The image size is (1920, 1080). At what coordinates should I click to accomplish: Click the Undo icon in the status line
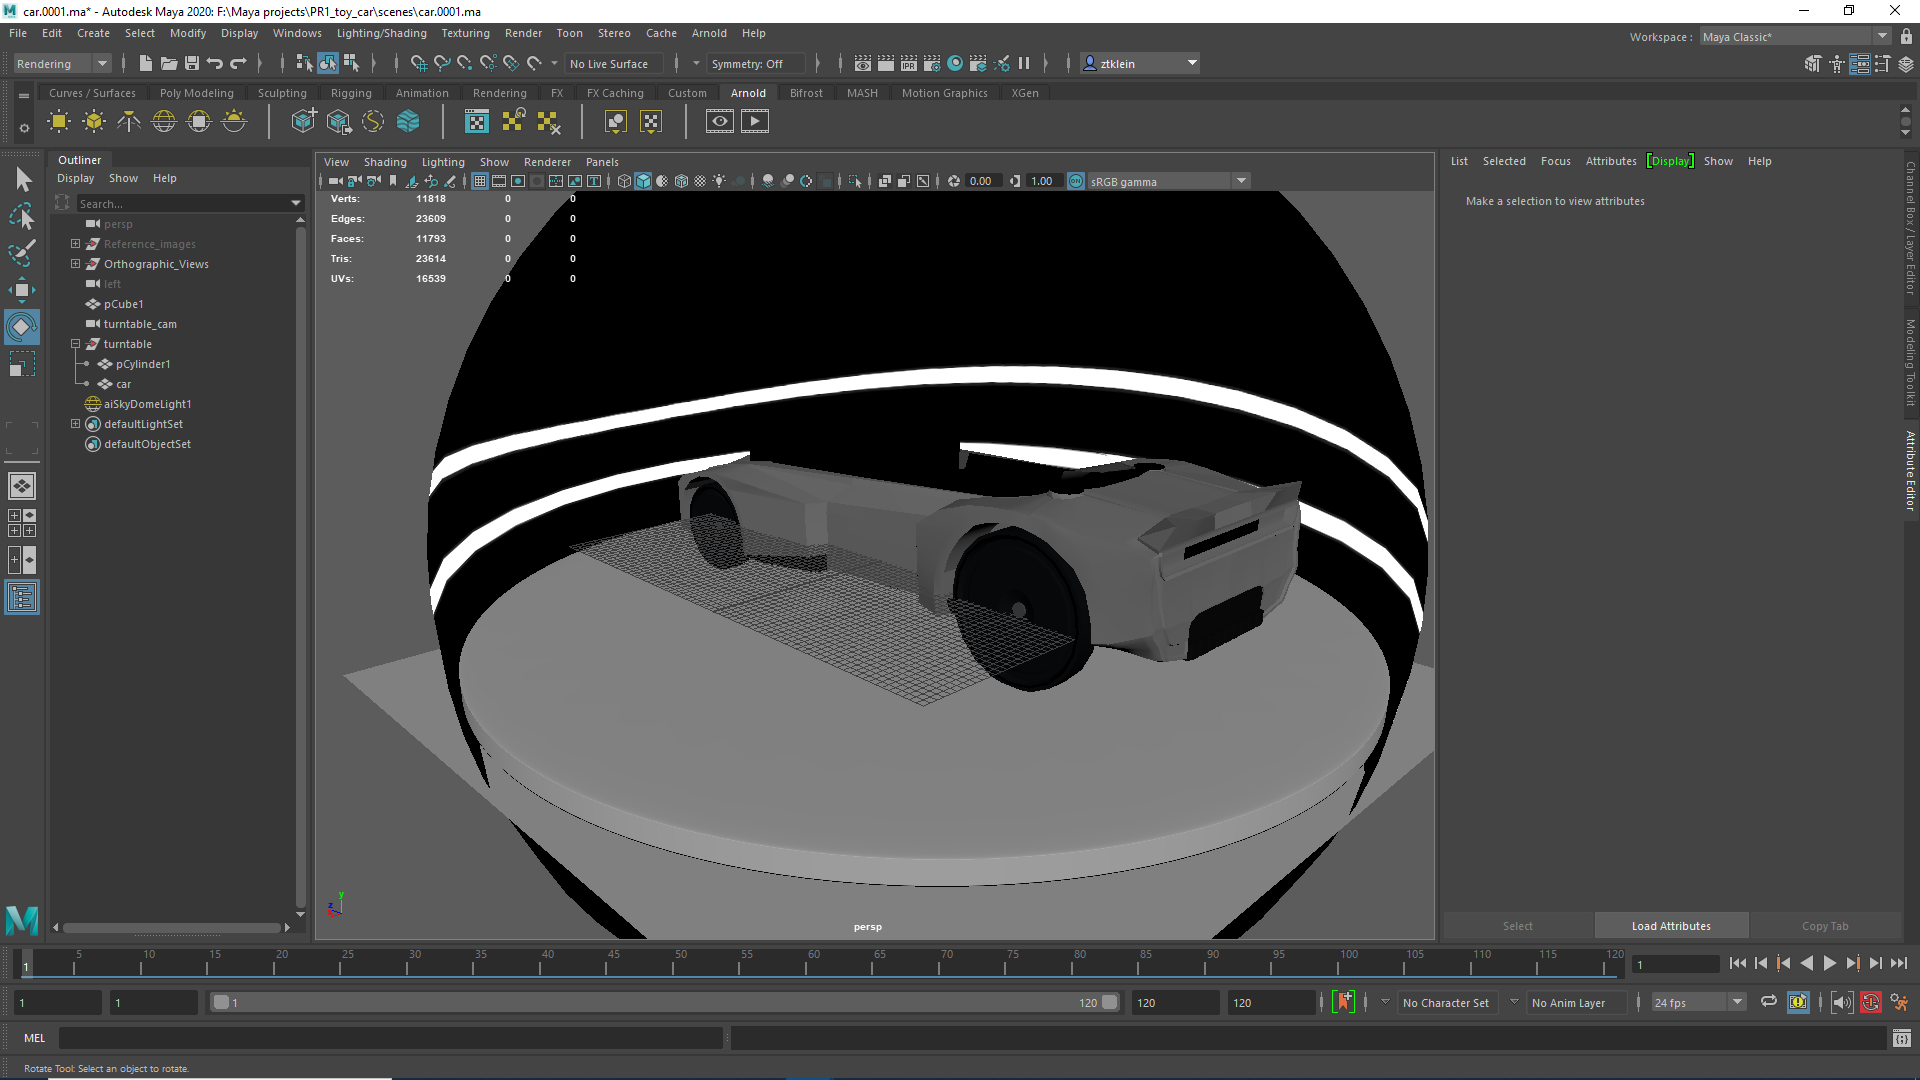215,63
